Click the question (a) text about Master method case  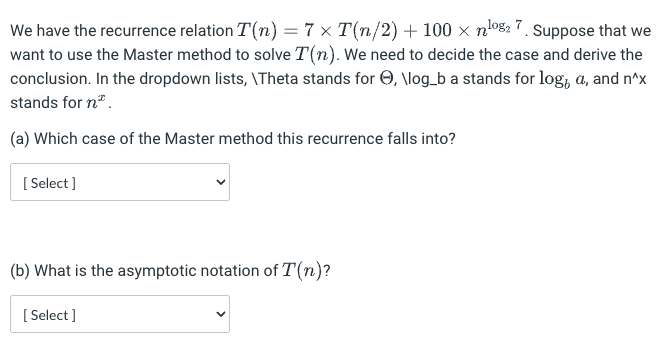233,139
